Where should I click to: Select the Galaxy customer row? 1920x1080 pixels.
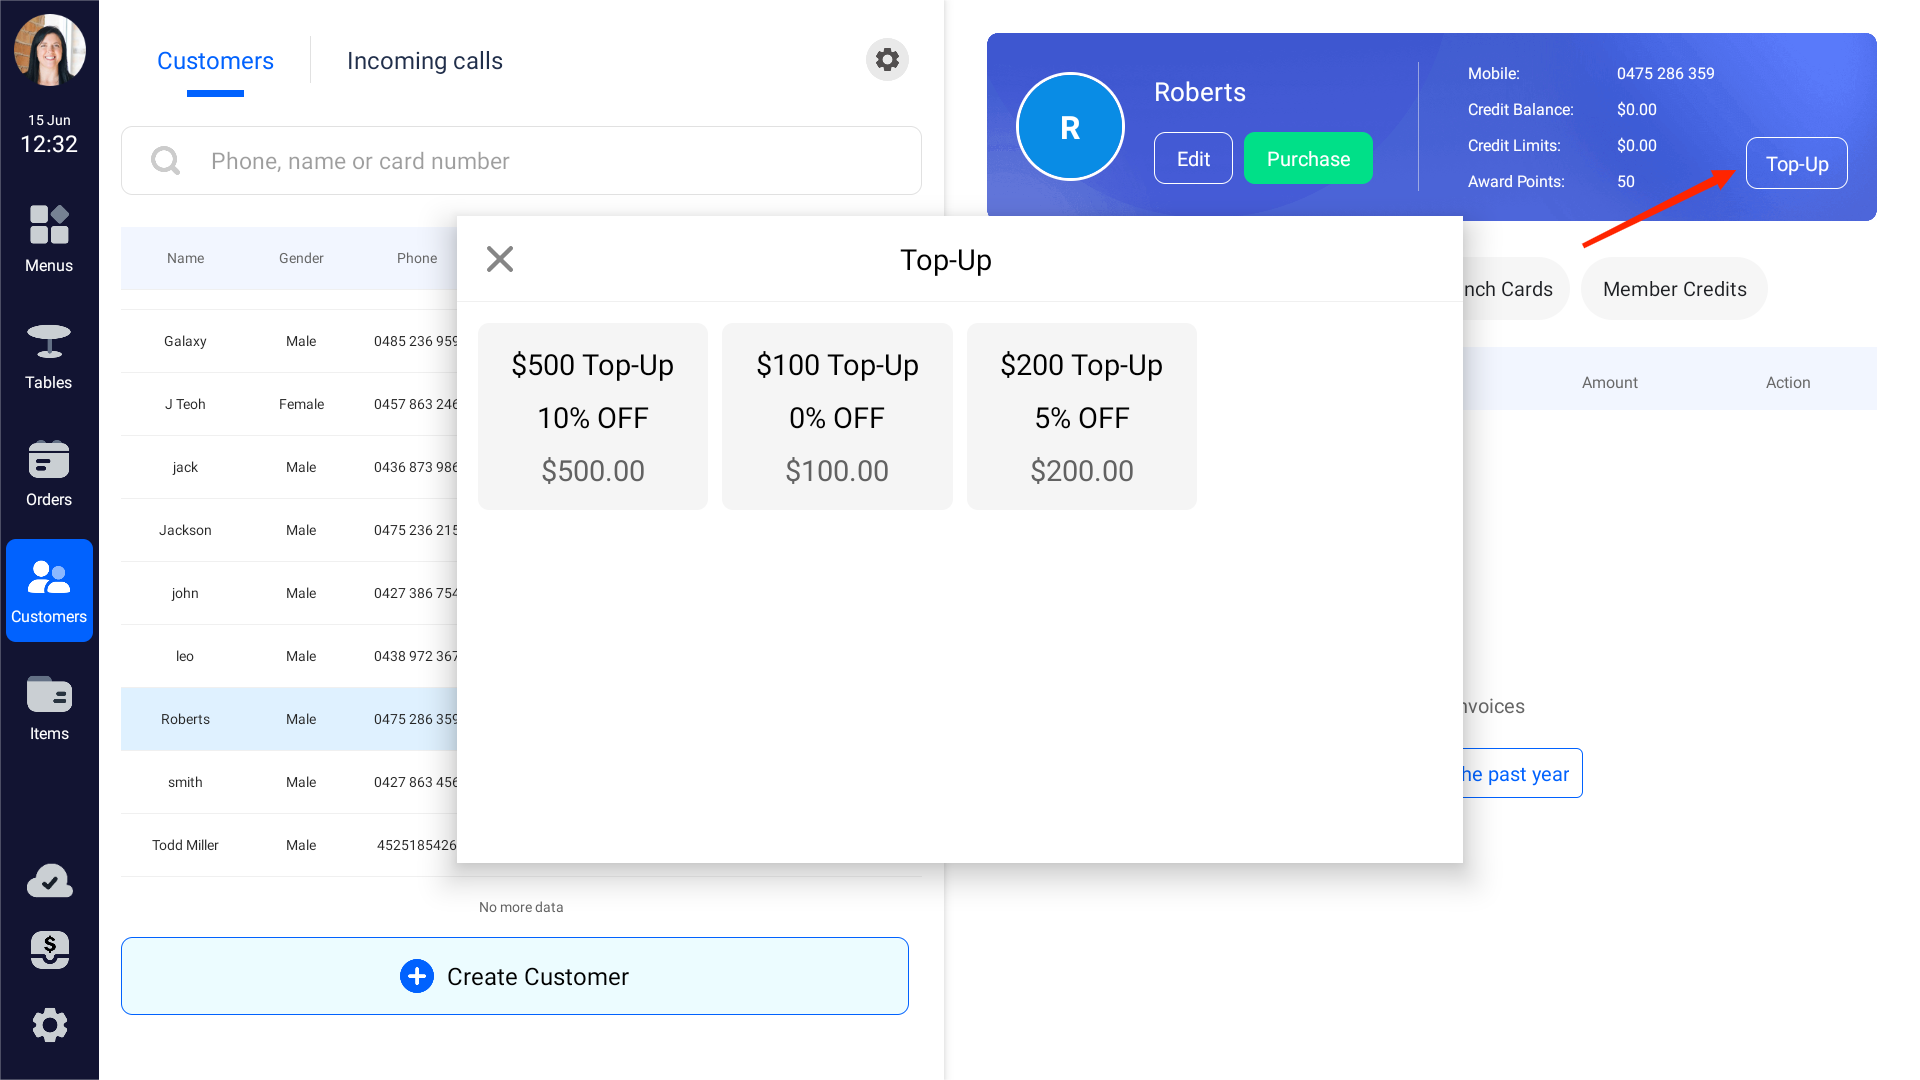tap(289, 341)
